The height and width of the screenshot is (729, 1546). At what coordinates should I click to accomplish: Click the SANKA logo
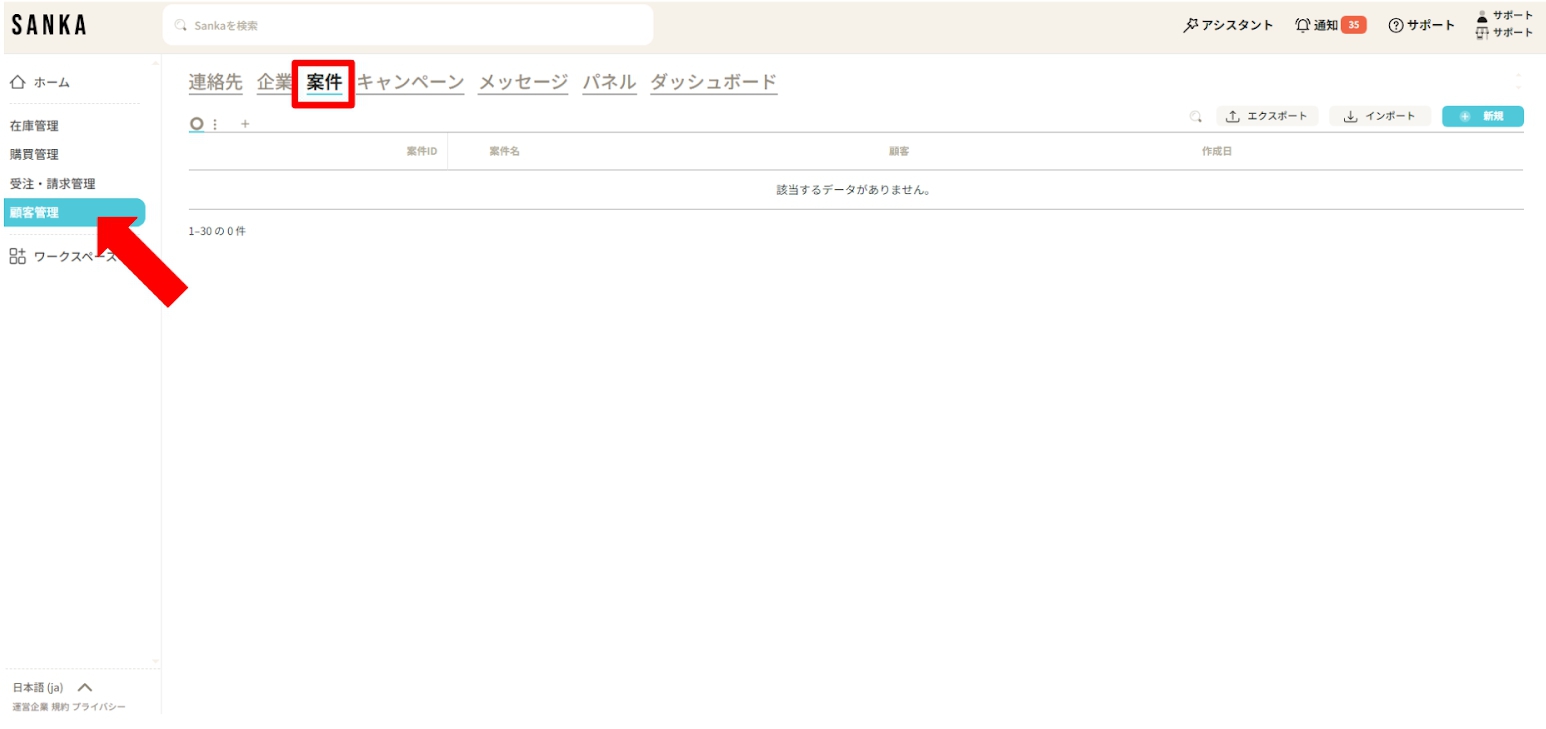49,26
